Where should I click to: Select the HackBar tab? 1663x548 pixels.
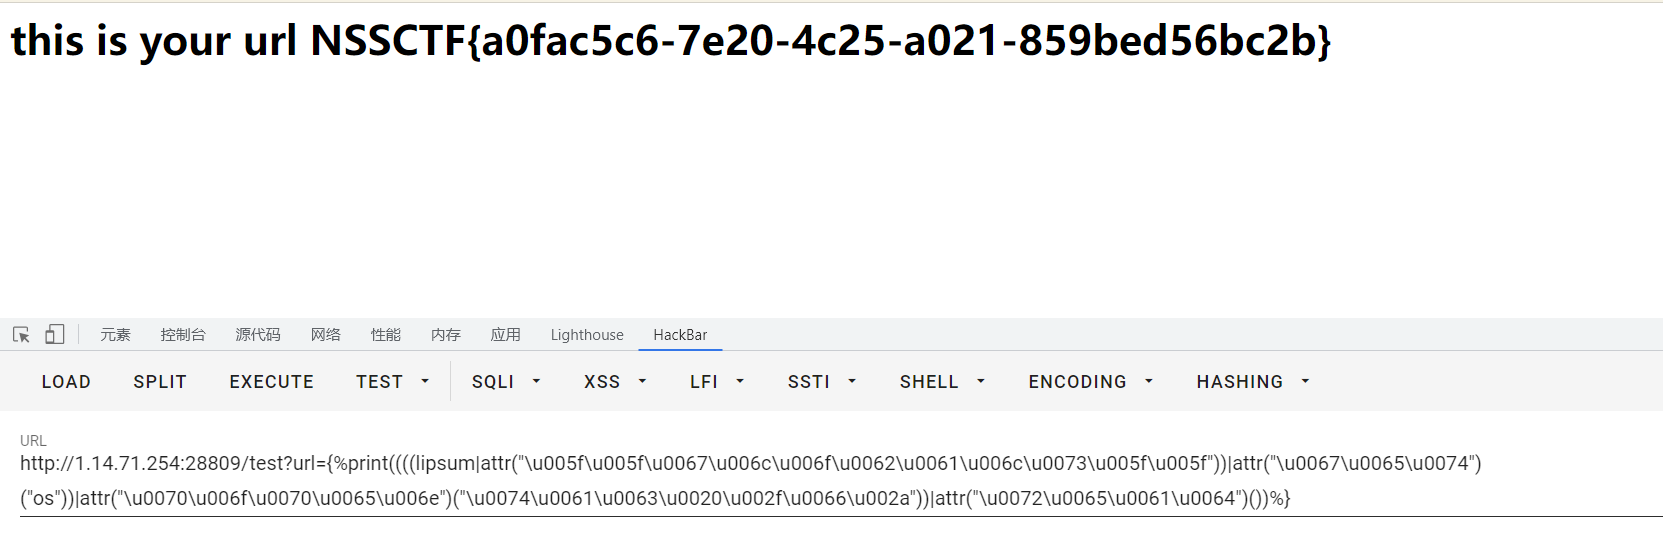(x=680, y=335)
